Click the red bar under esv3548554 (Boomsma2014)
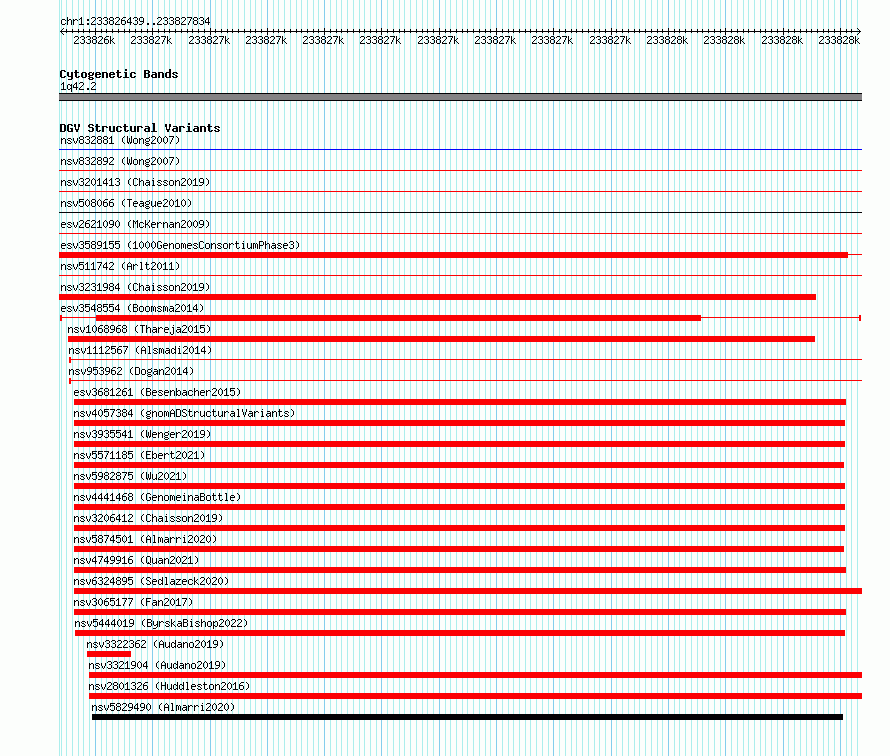Viewport: 890px width, 756px height. click(398, 318)
